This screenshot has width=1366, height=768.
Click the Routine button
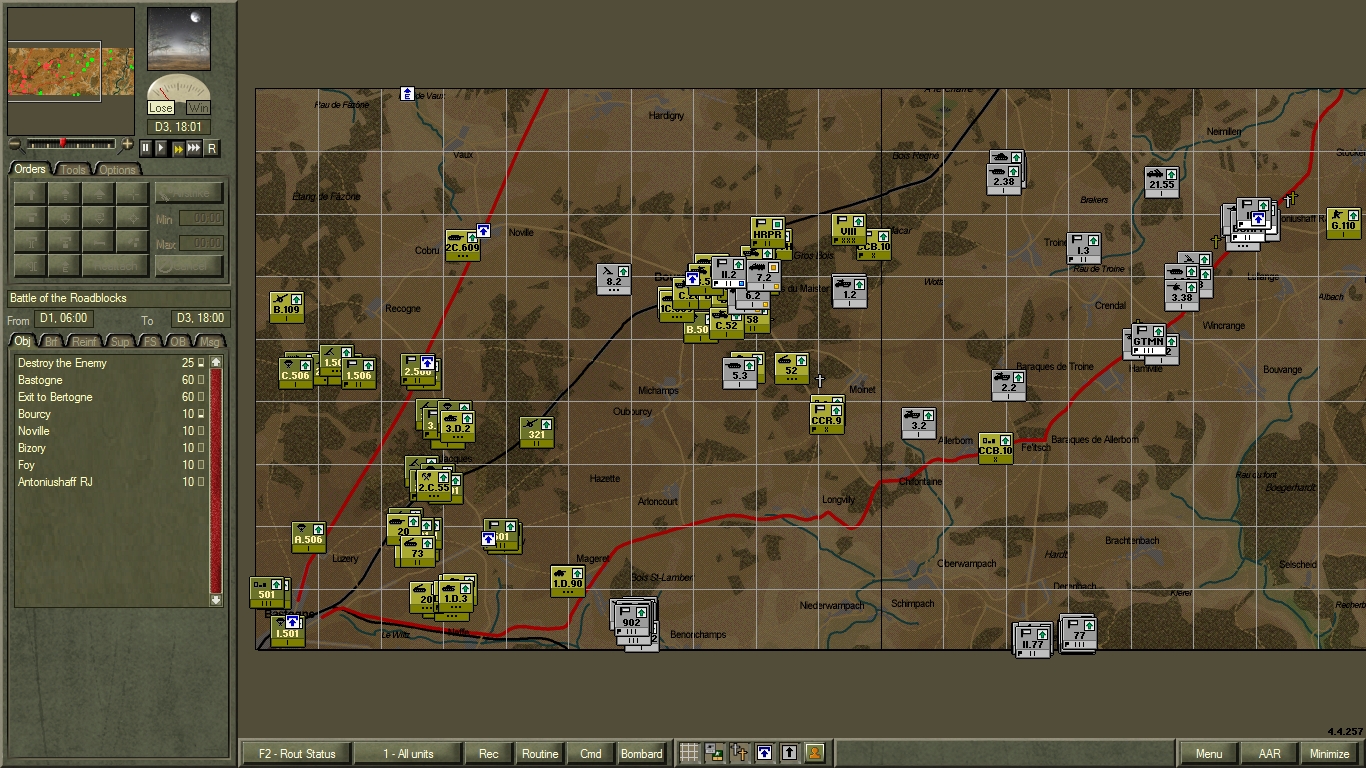540,753
